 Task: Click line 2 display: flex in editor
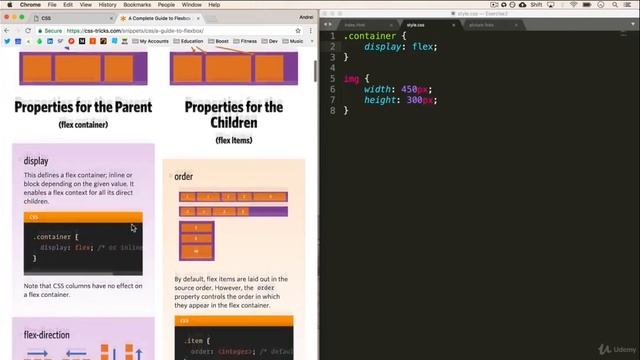tap(400, 47)
